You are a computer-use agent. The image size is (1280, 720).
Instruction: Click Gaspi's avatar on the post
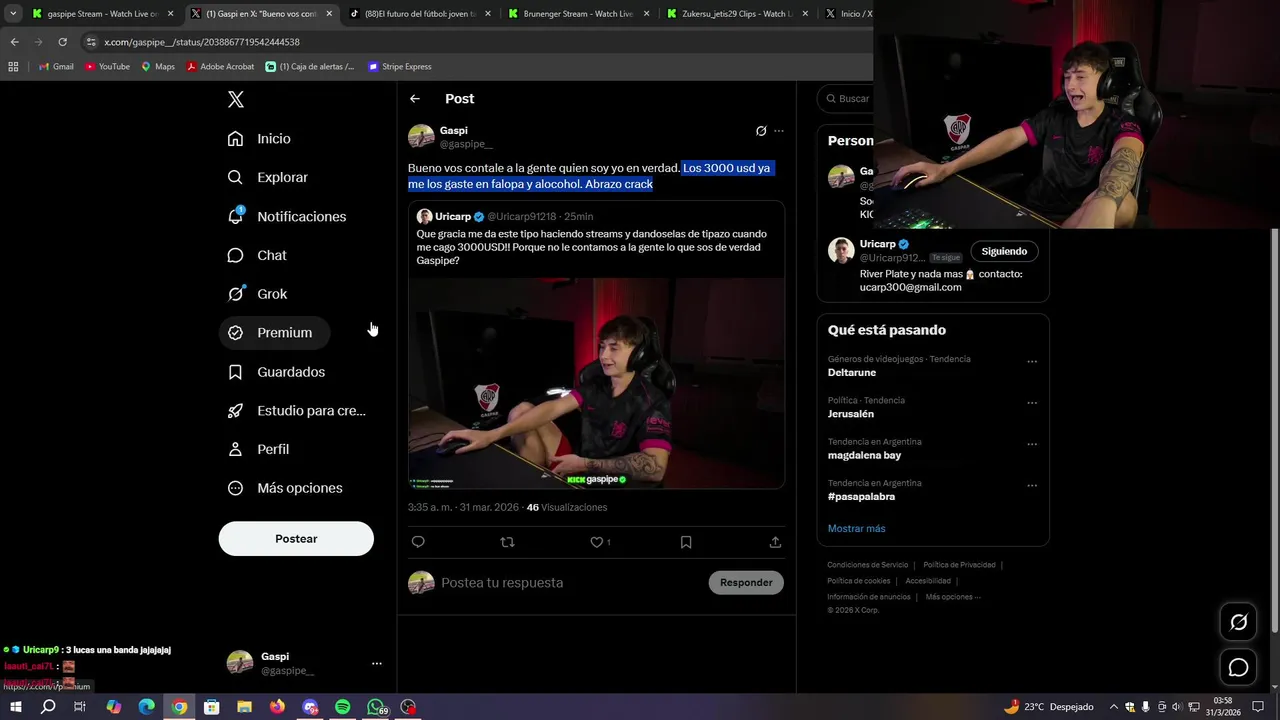pos(421,137)
